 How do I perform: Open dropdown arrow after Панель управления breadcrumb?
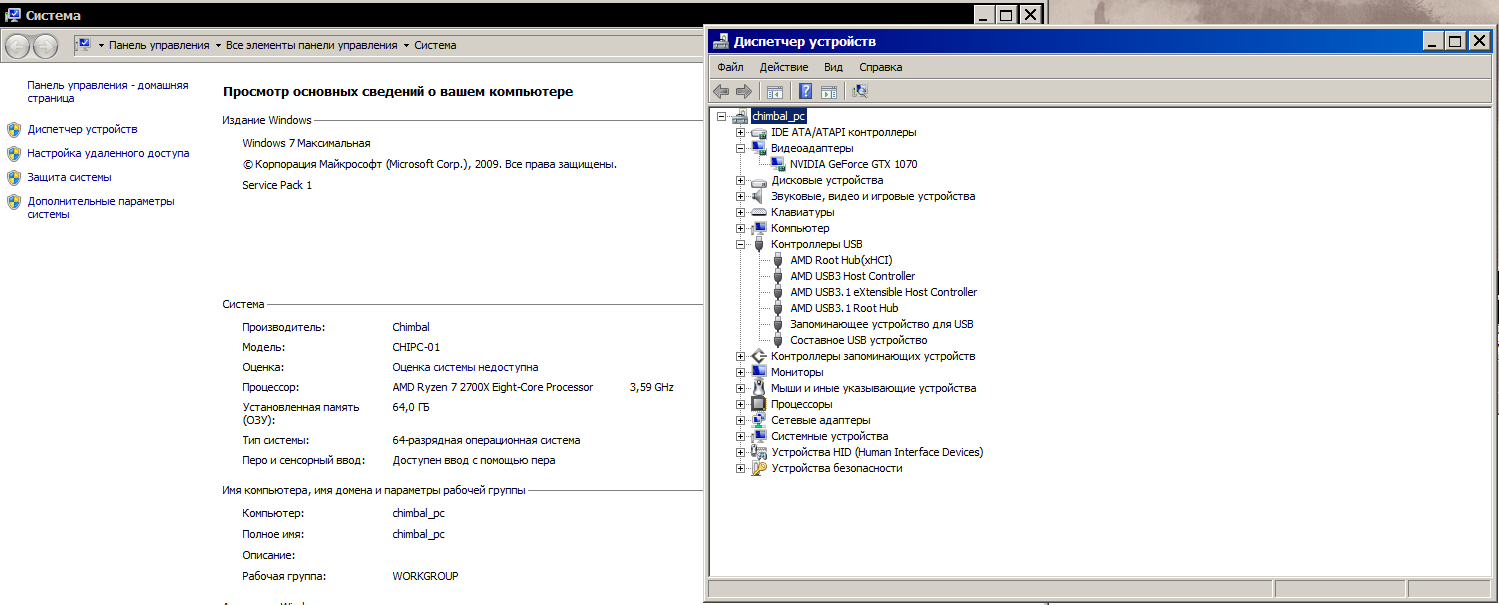tap(218, 46)
